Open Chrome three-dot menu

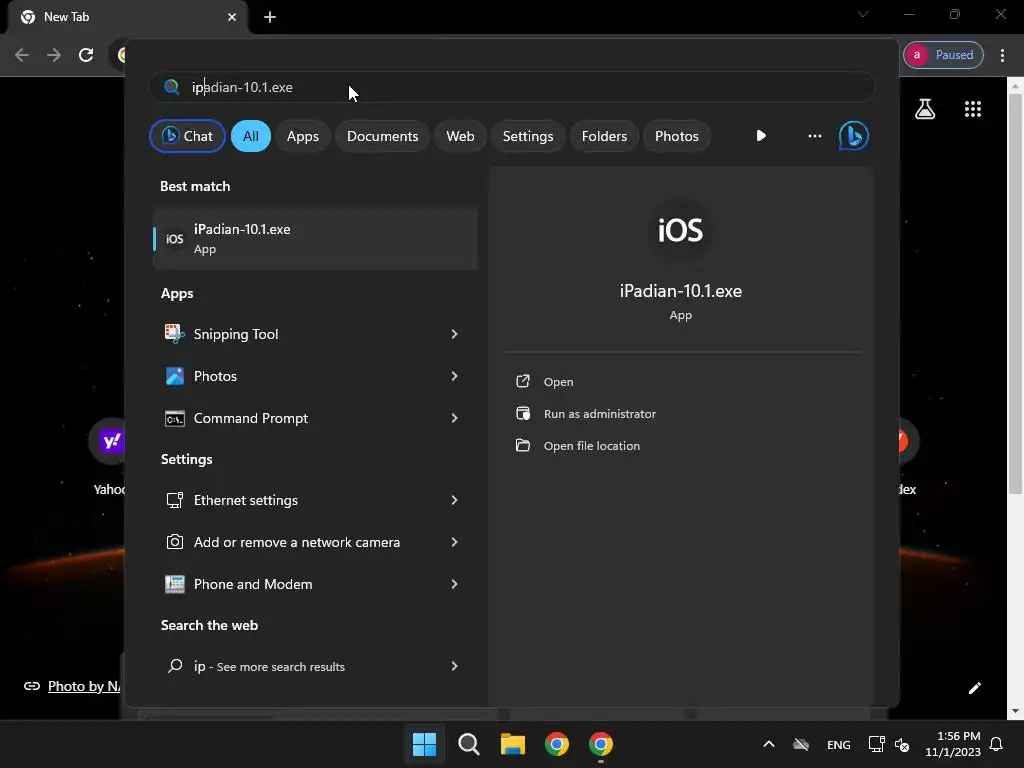pyautogui.click(x=1002, y=55)
